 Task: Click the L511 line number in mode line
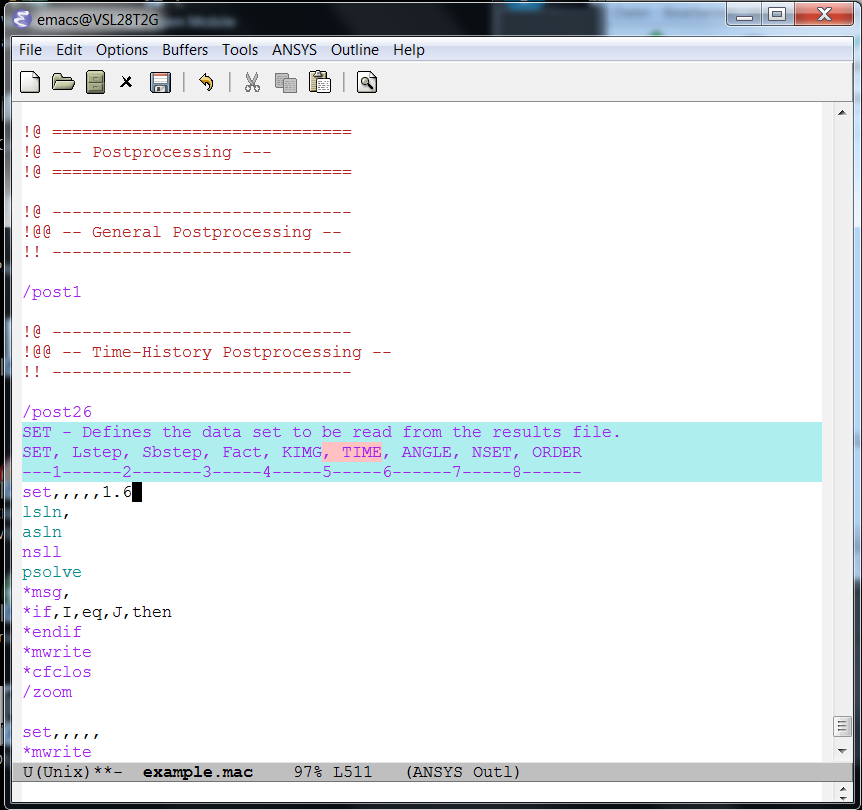352,772
